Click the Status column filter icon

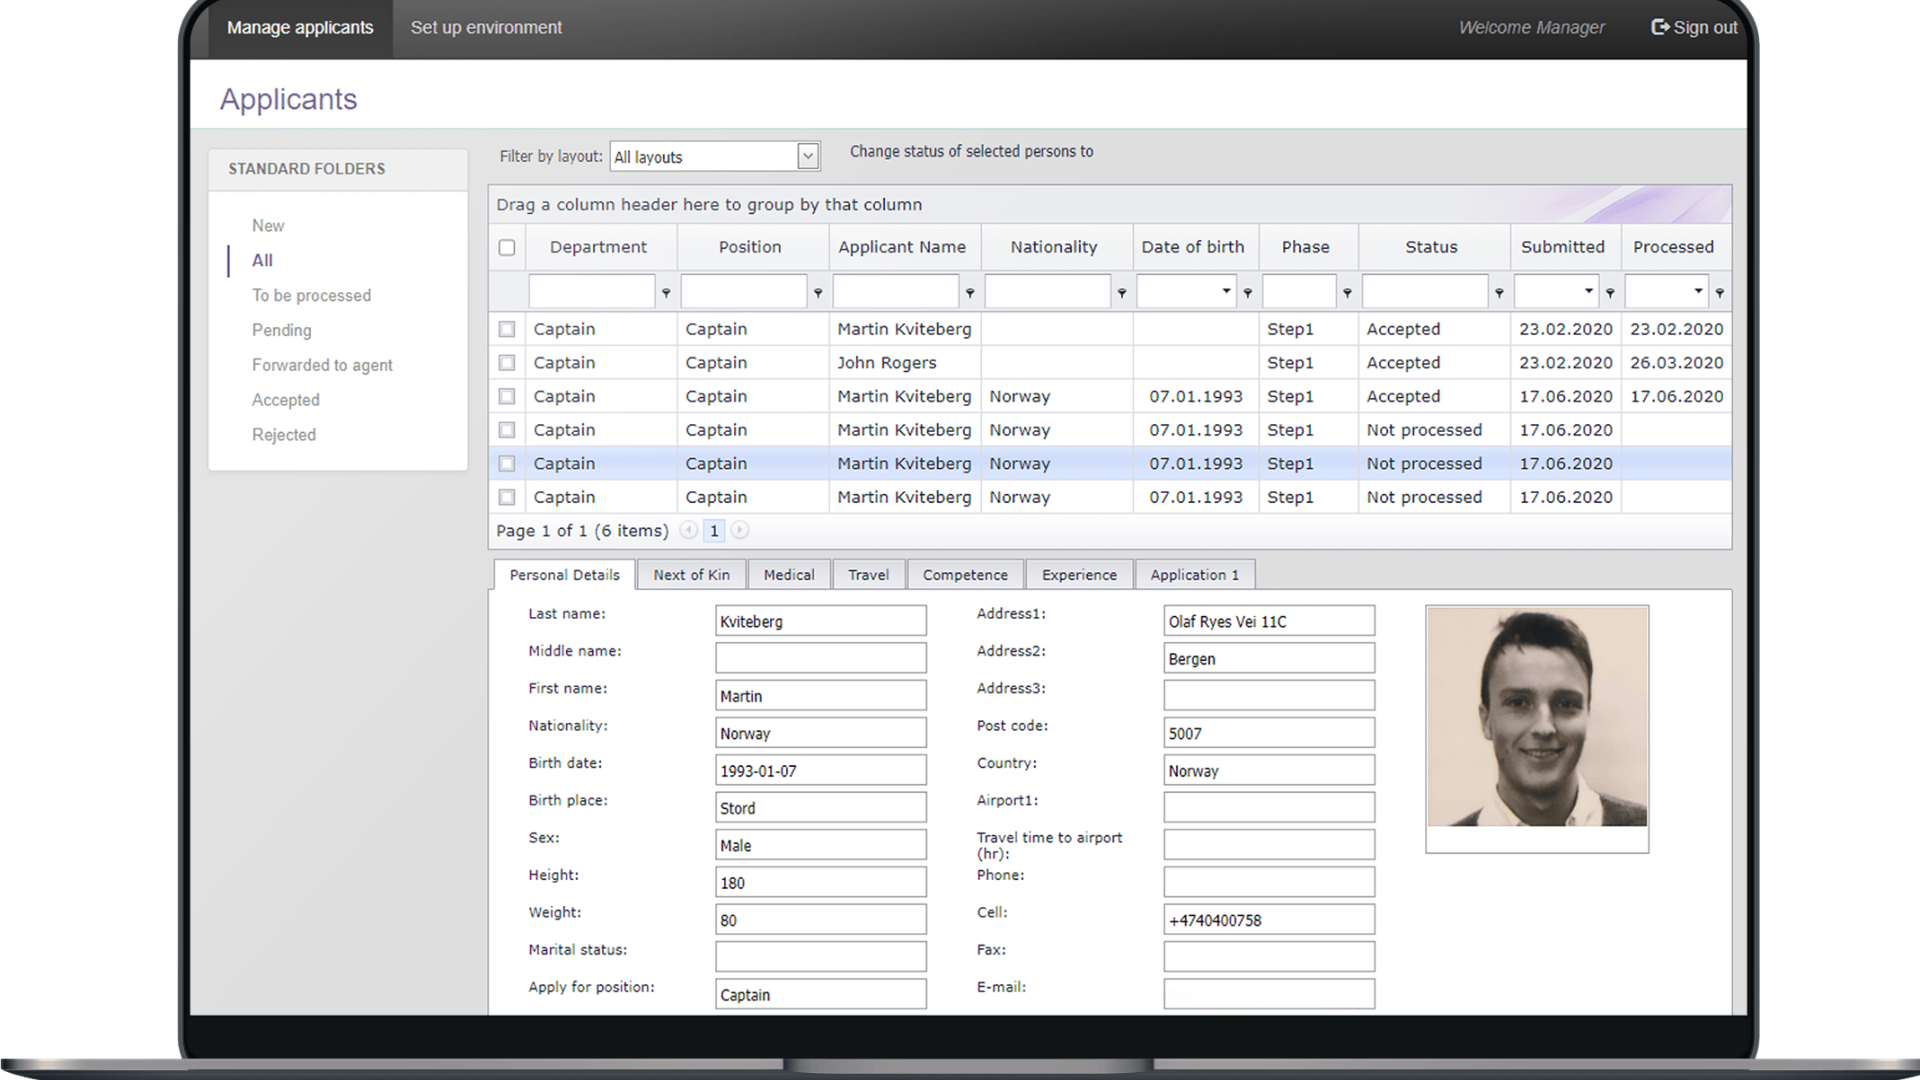tap(1499, 293)
